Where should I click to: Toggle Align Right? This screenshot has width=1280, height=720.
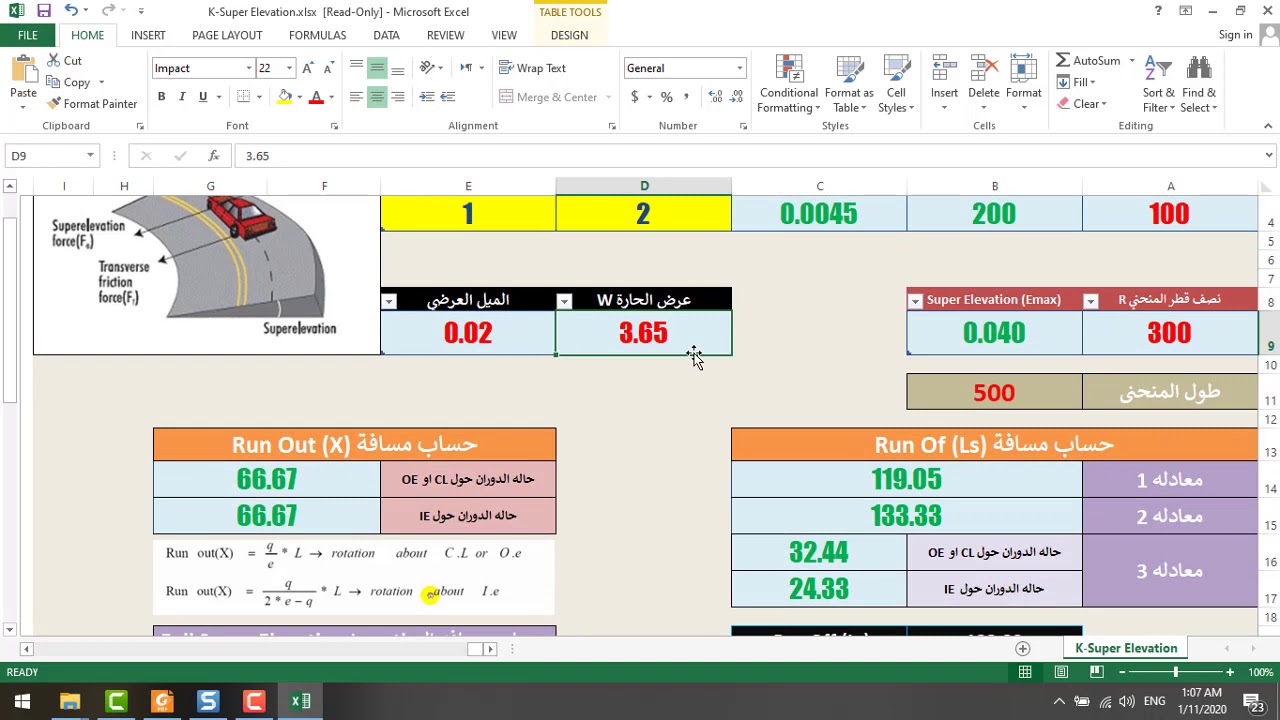[x=398, y=97]
